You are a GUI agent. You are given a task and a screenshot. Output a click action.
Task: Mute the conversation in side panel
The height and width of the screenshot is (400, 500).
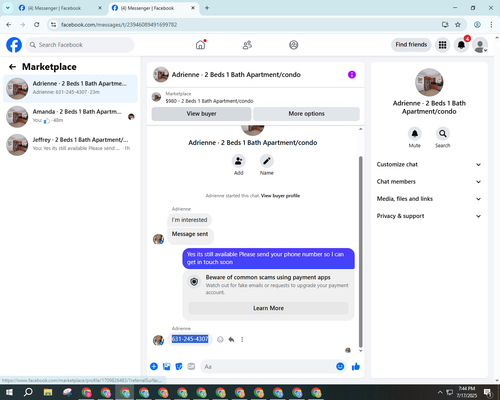coord(415,134)
